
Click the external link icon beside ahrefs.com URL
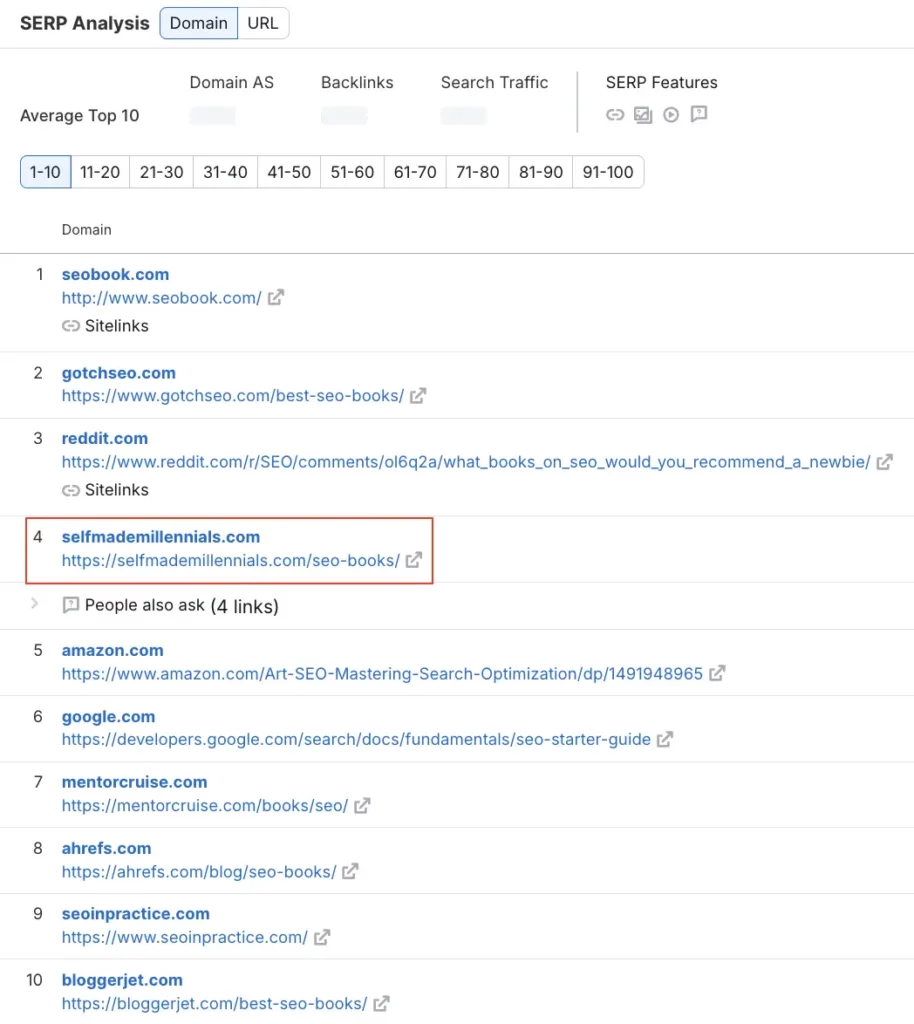point(350,871)
